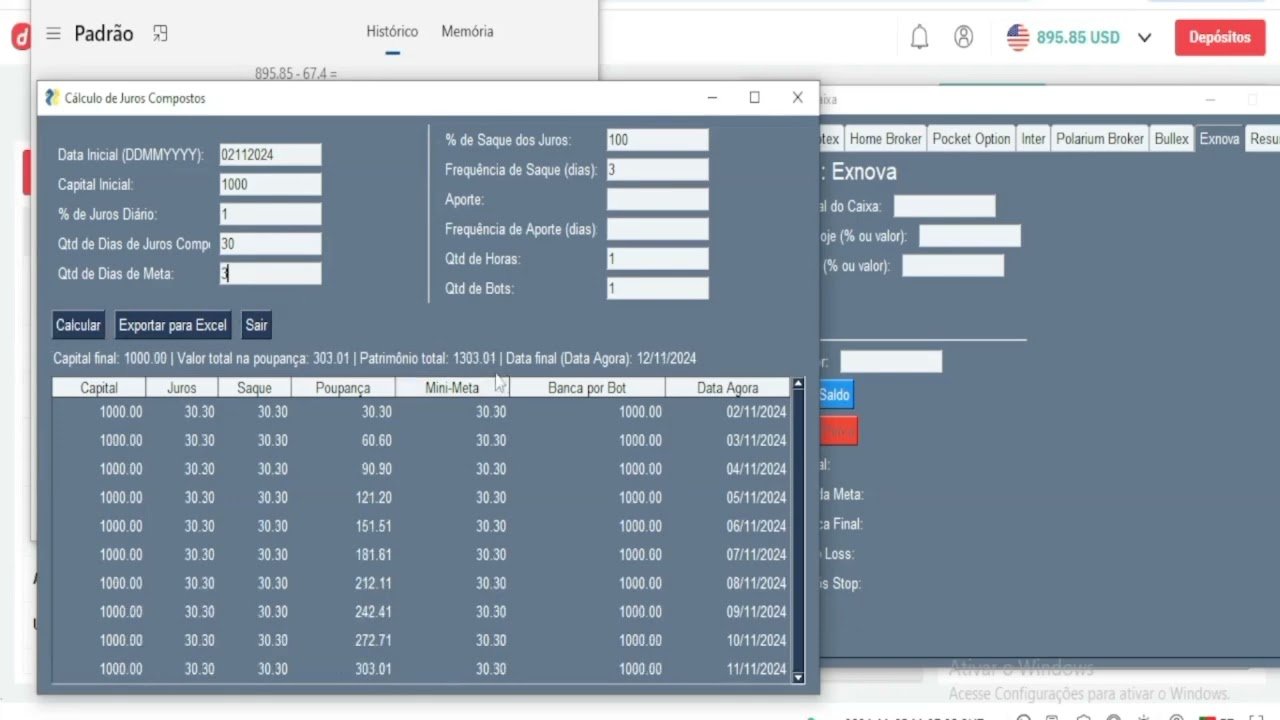Image resolution: width=1280 pixels, height=720 pixels.
Task: Switch to the Memória tab in calculator
Action: 467,32
